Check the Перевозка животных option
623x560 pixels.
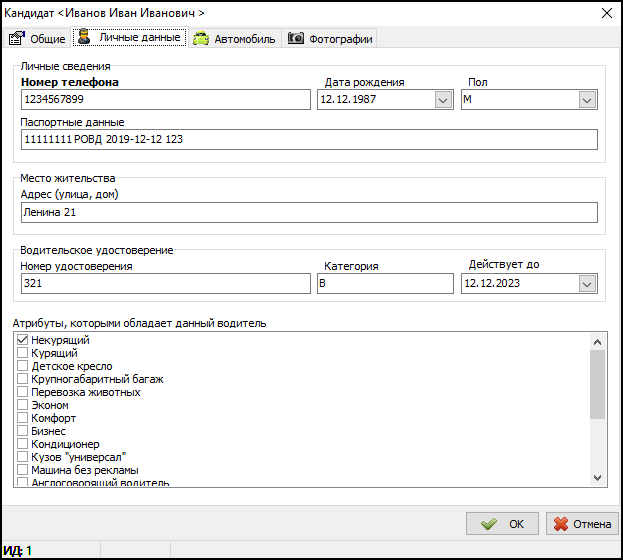23,393
